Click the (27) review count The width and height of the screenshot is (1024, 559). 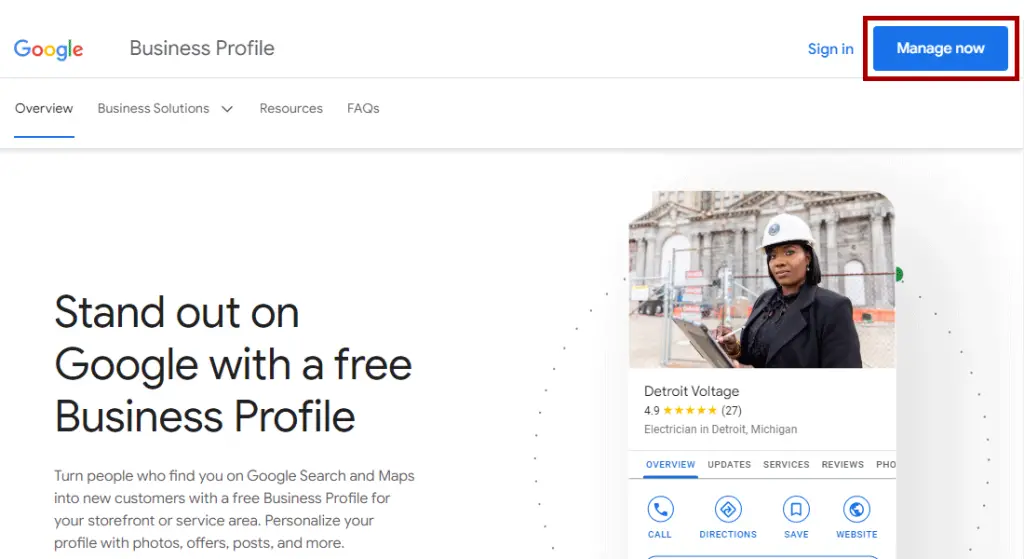coord(731,411)
